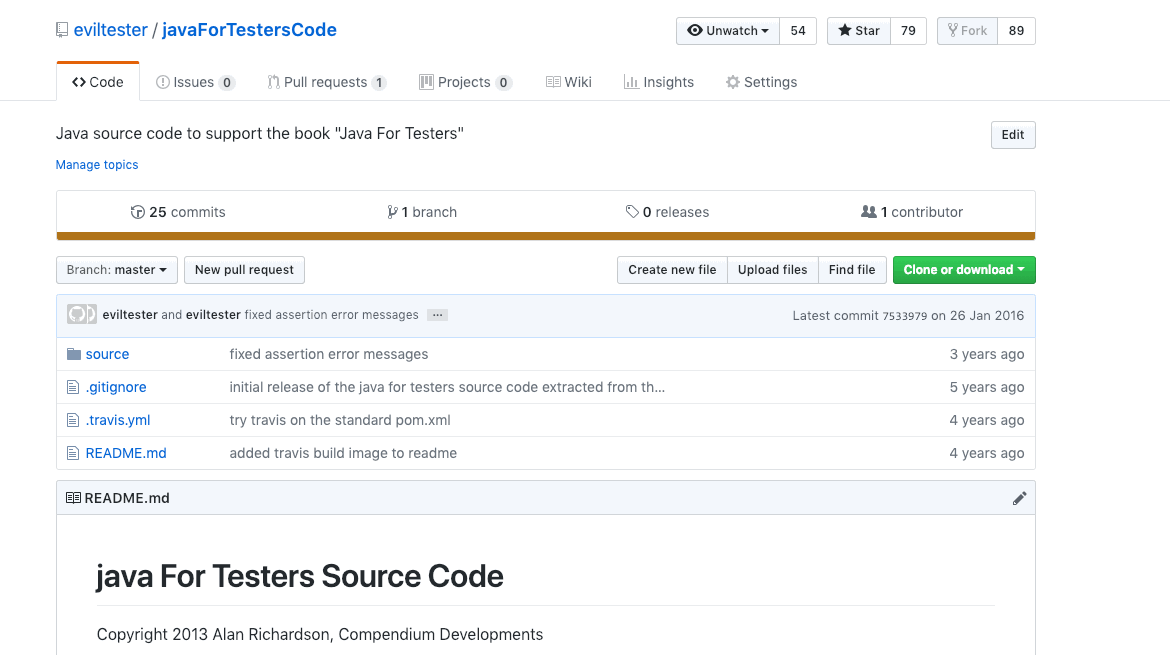Edit README with the pencil icon

tap(1019, 498)
